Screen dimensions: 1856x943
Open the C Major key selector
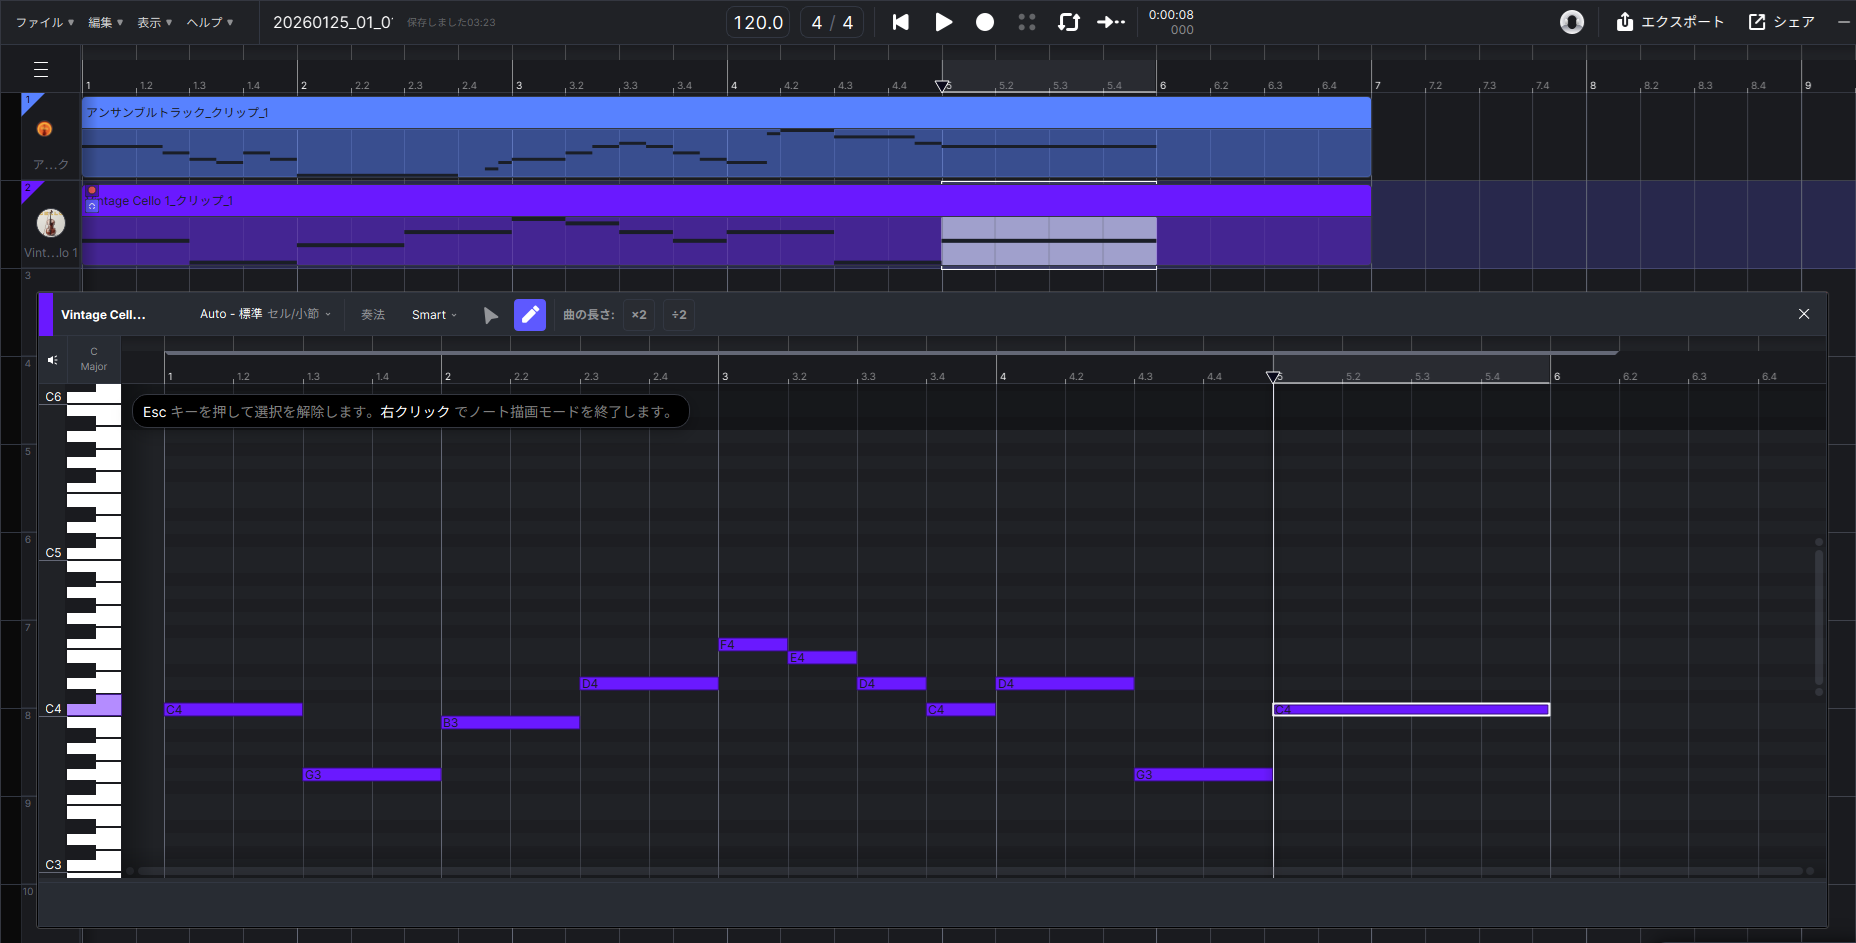tap(94, 359)
